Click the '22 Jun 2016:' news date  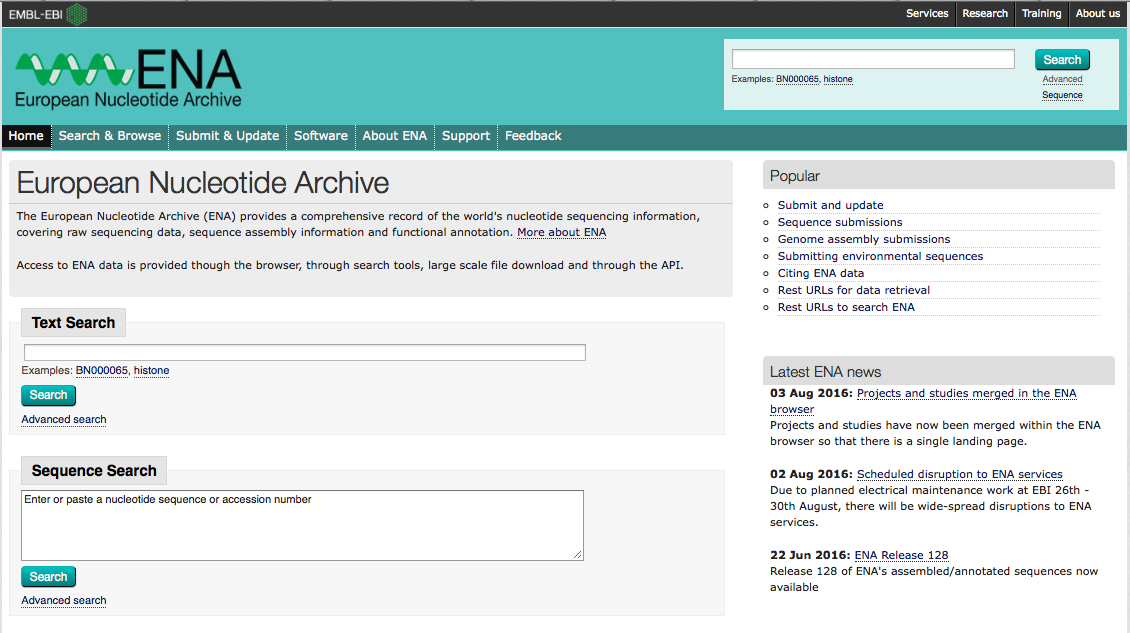pos(810,555)
